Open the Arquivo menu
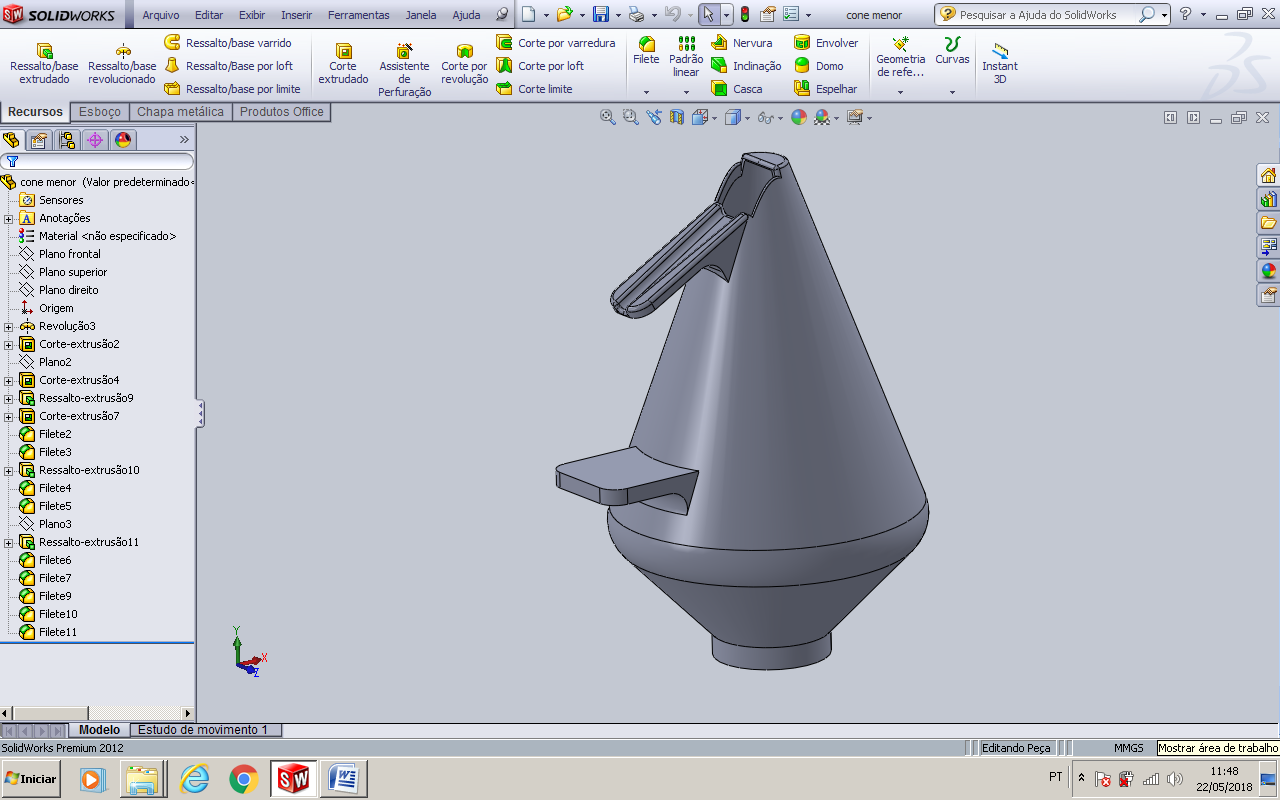 tap(161, 15)
